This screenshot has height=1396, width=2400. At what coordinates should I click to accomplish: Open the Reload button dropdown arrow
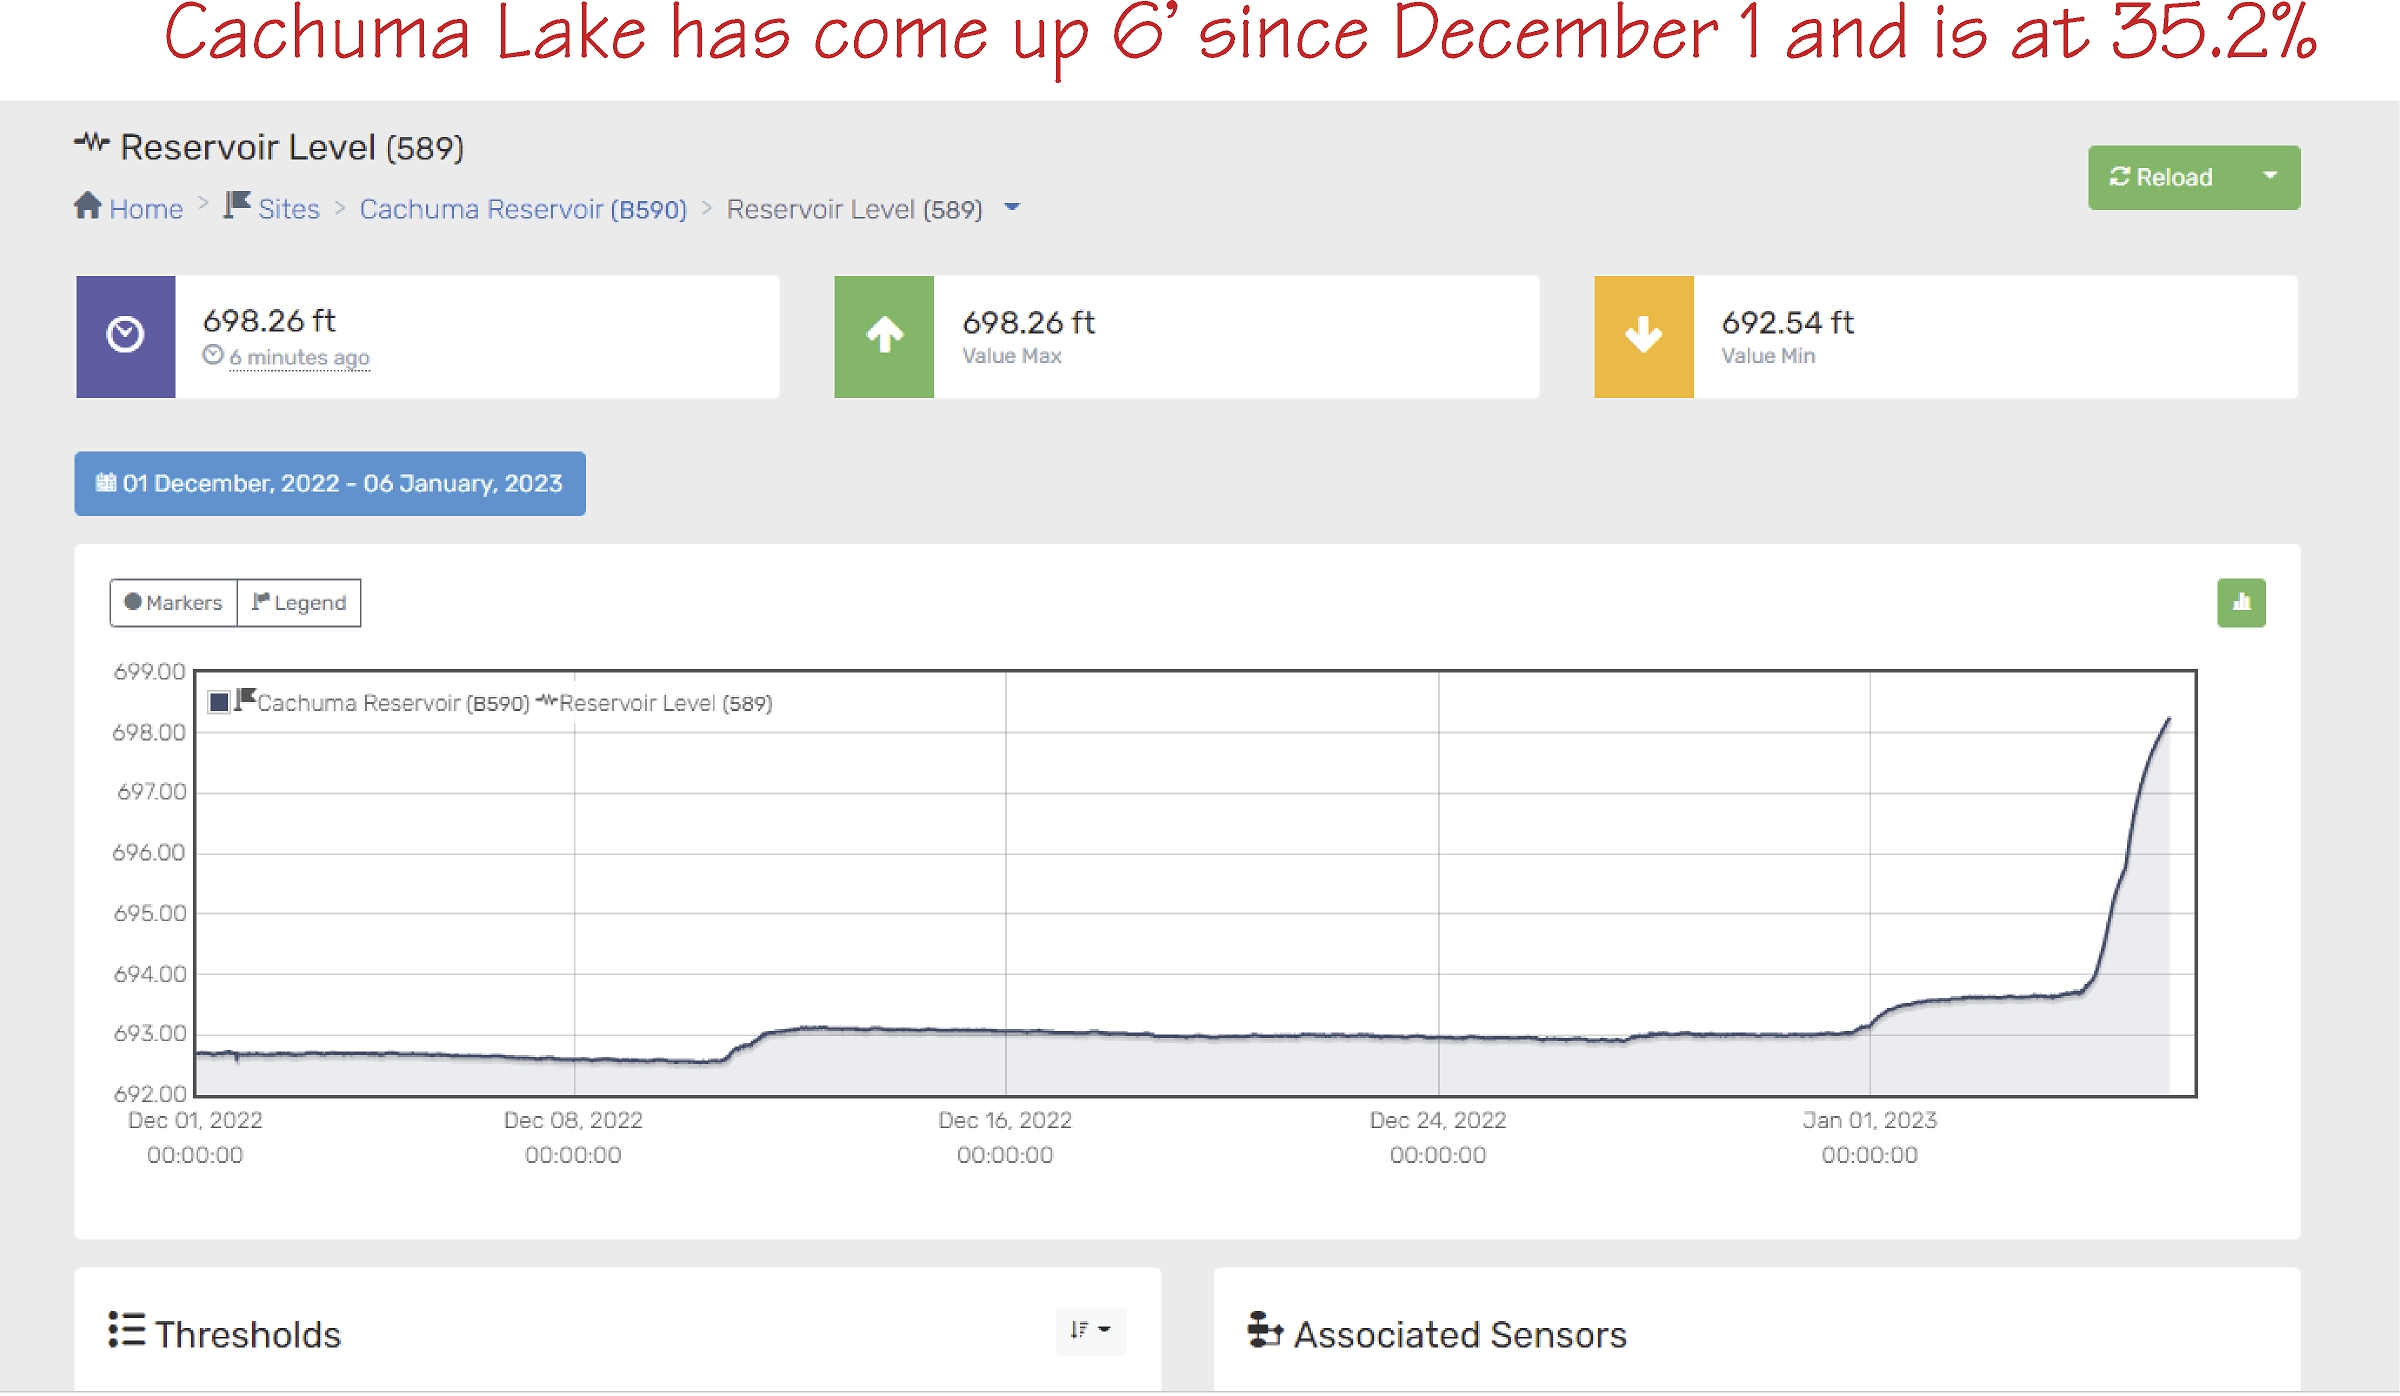click(x=2270, y=177)
